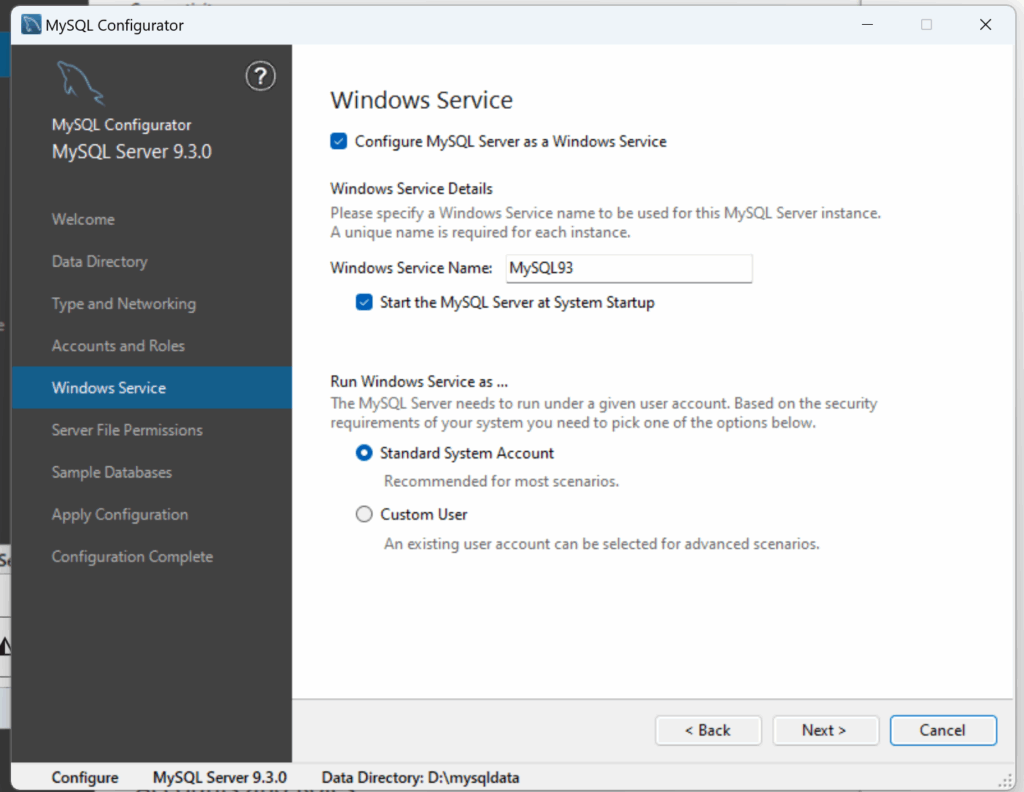Viewport: 1024px width, 792px height.
Task: Click the MySQL dolphin logo
Action: coord(79,82)
